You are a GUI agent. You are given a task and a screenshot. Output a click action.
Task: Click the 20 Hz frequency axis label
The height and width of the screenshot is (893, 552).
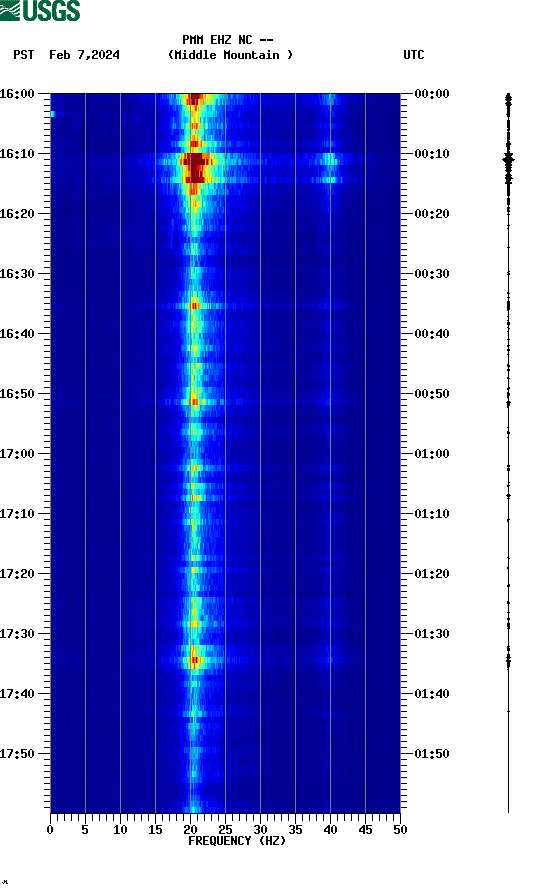tap(190, 830)
